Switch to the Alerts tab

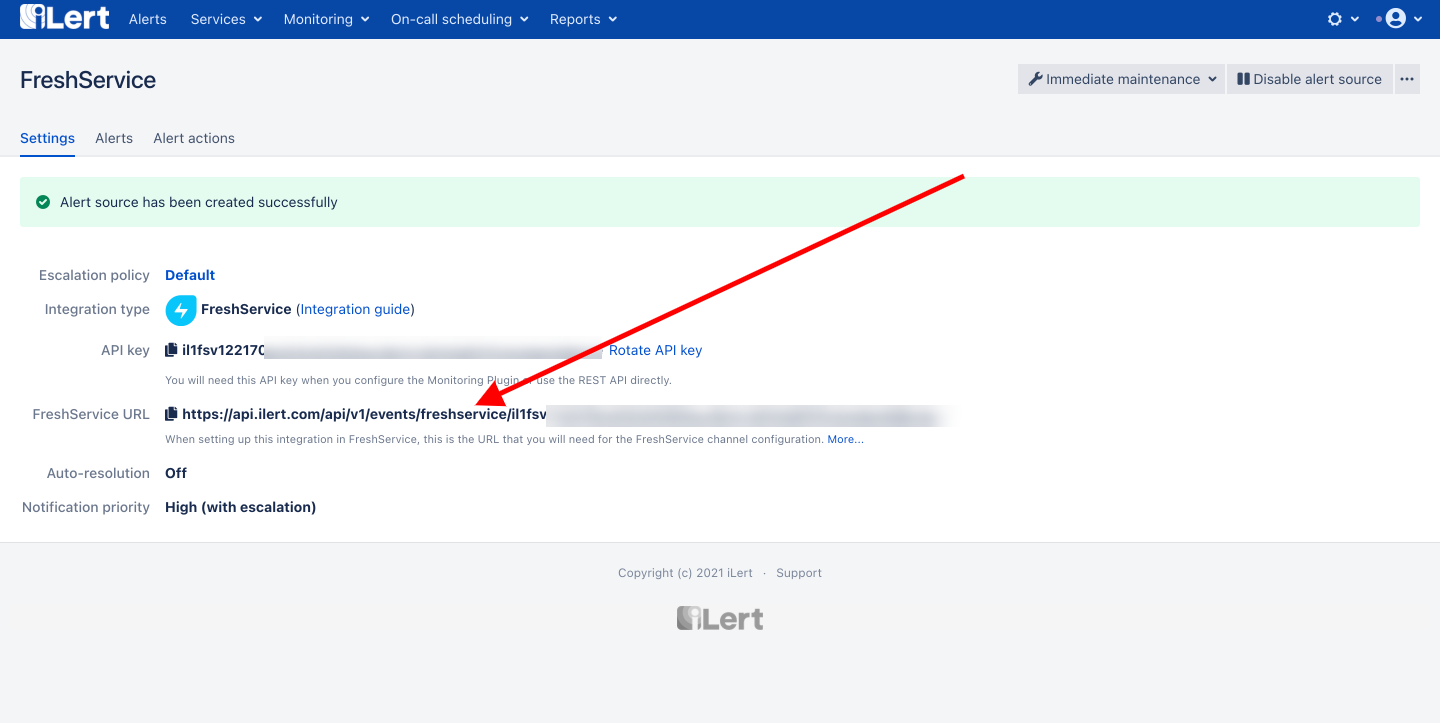tap(114, 138)
